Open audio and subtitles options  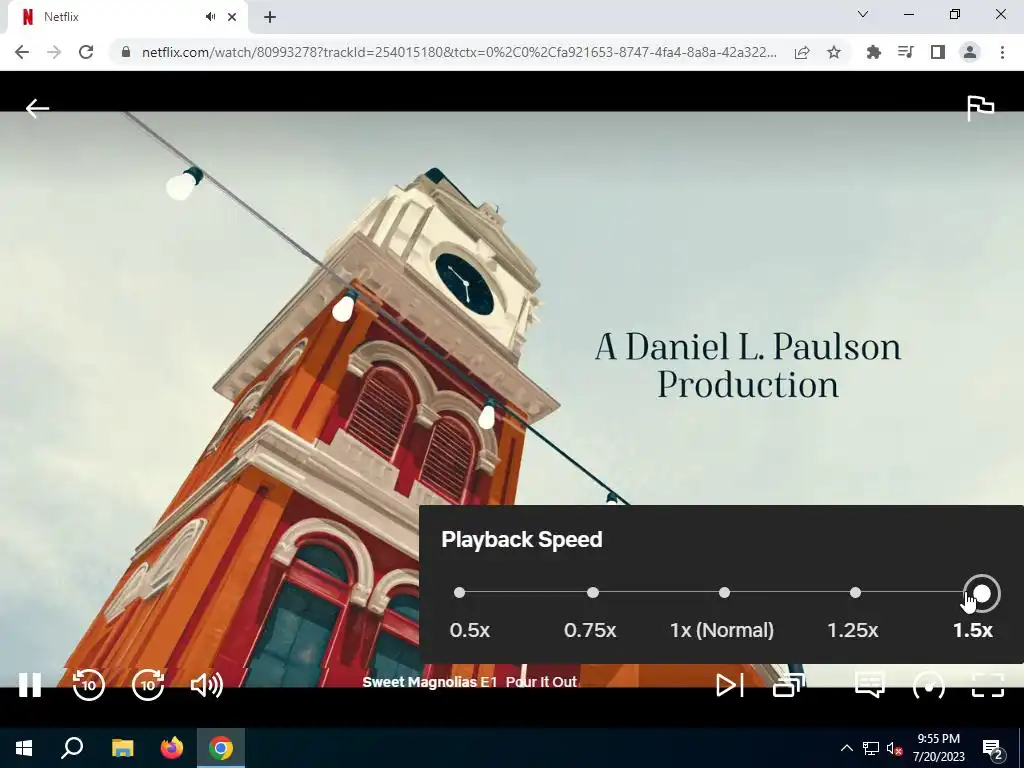tap(869, 685)
